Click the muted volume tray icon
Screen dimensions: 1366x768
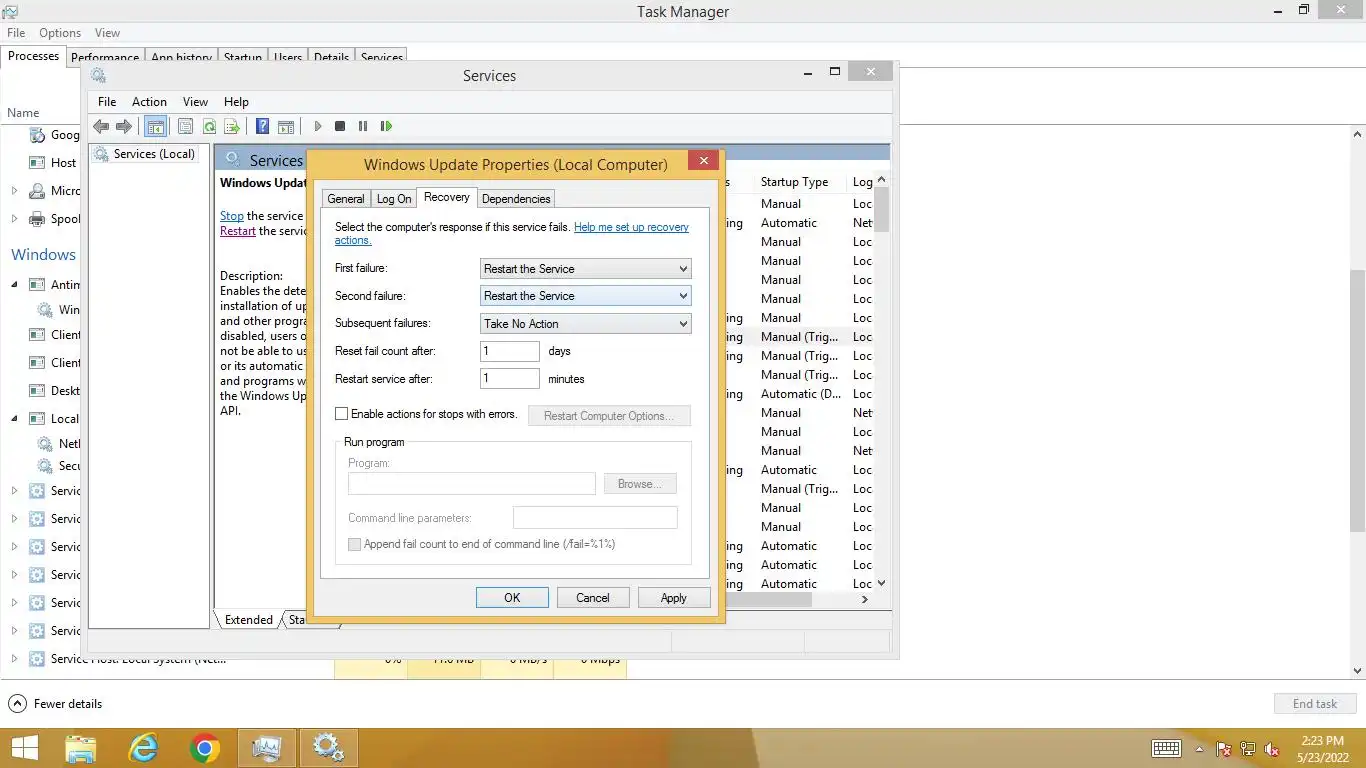coord(1272,748)
